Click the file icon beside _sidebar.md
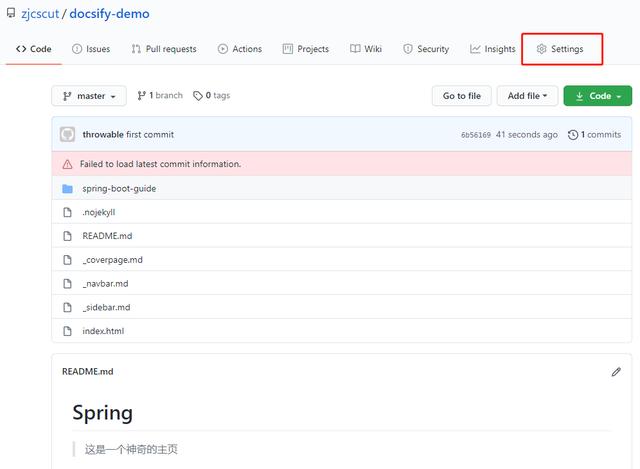This screenshot has width=640, height=469. tap(67, 307)
